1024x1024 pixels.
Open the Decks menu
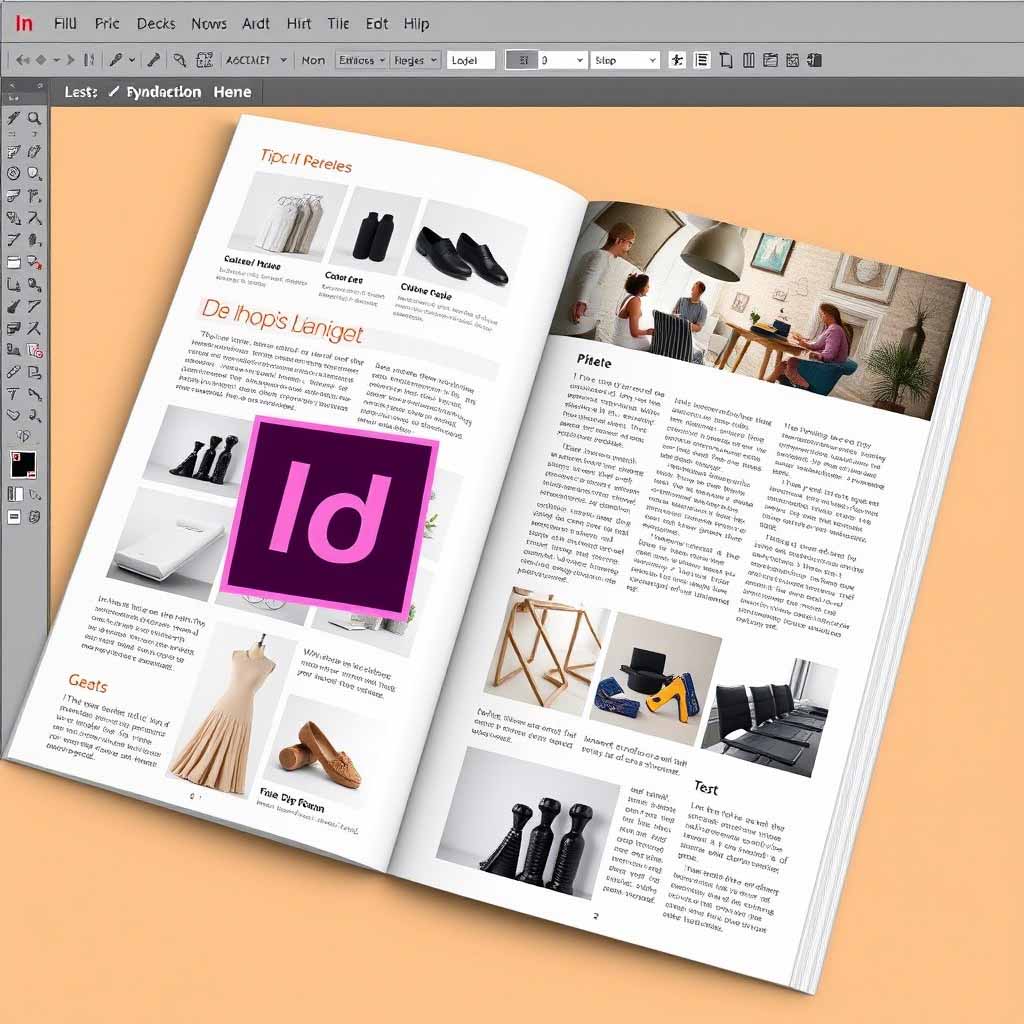click(x=156, y=24)
